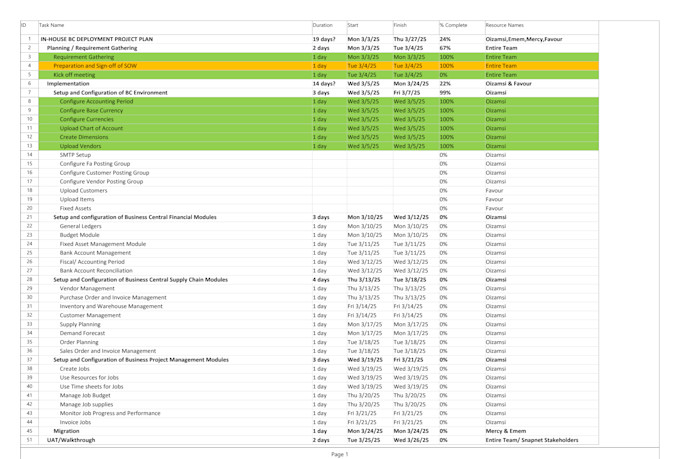The image size is (680, 459).
Task: Click the Upload Items task name
Action: [77, 200]
